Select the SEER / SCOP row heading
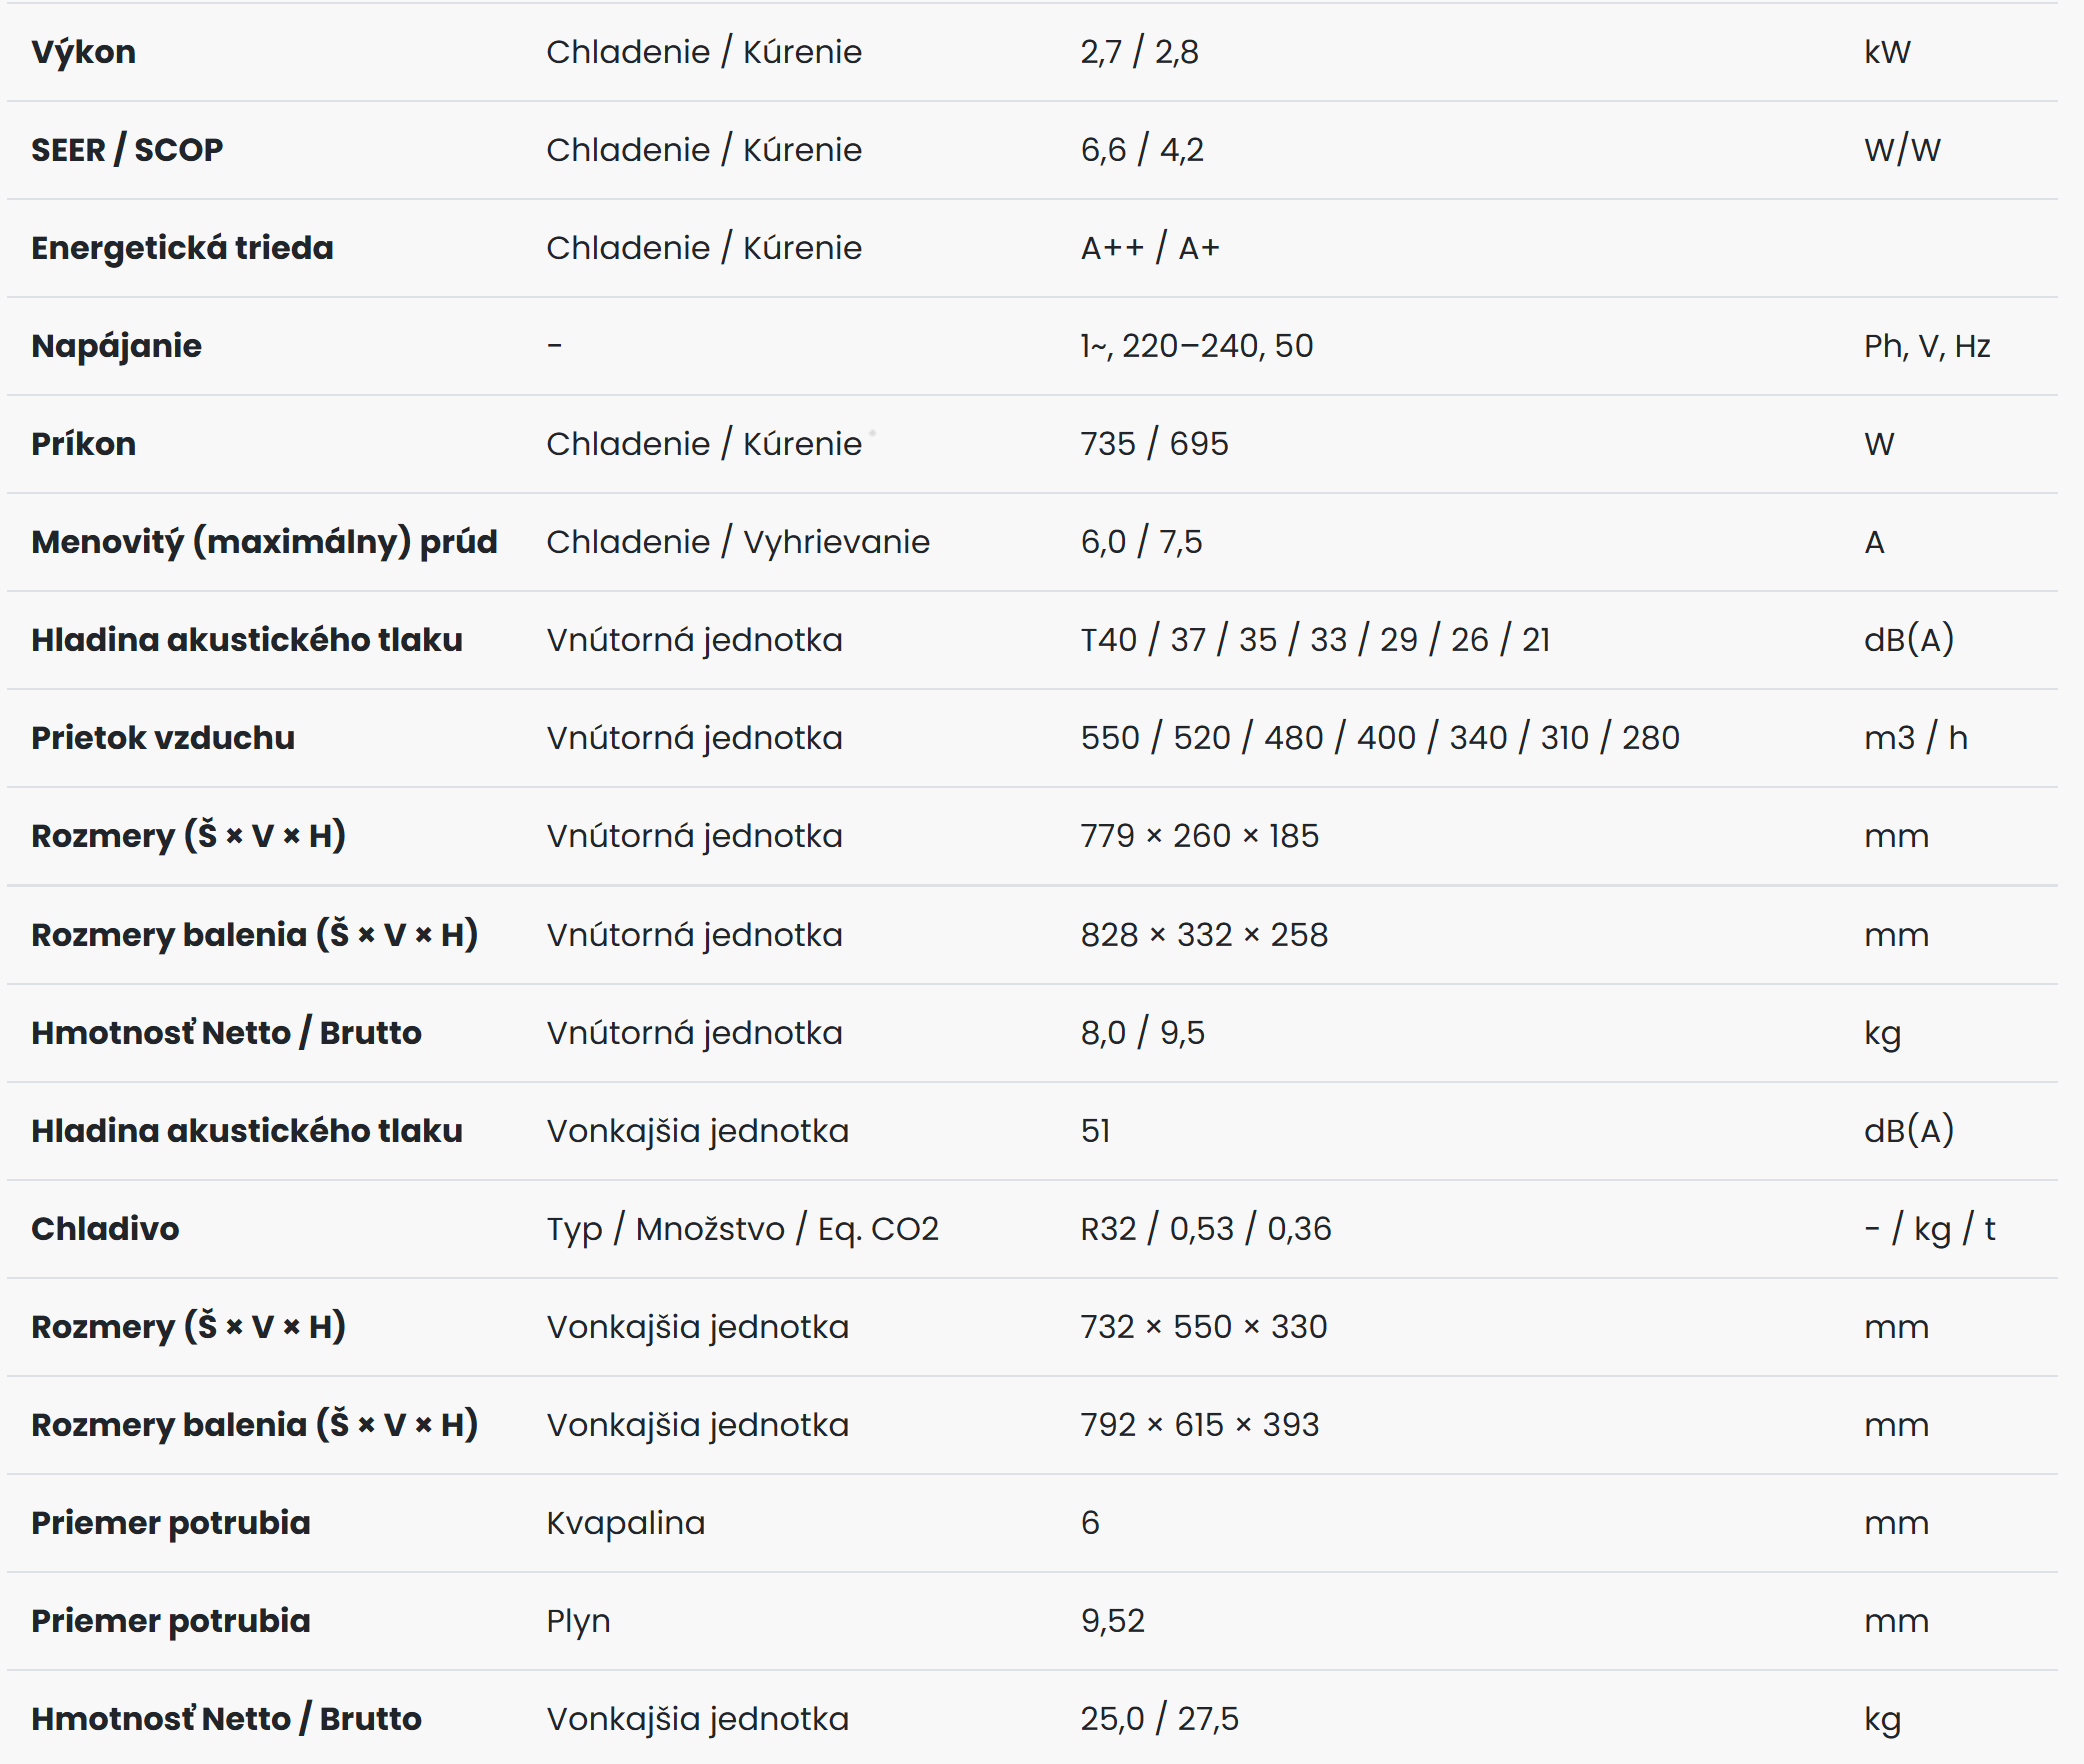This screenshot has height=1764, width=2084. (x=127, y=150)
